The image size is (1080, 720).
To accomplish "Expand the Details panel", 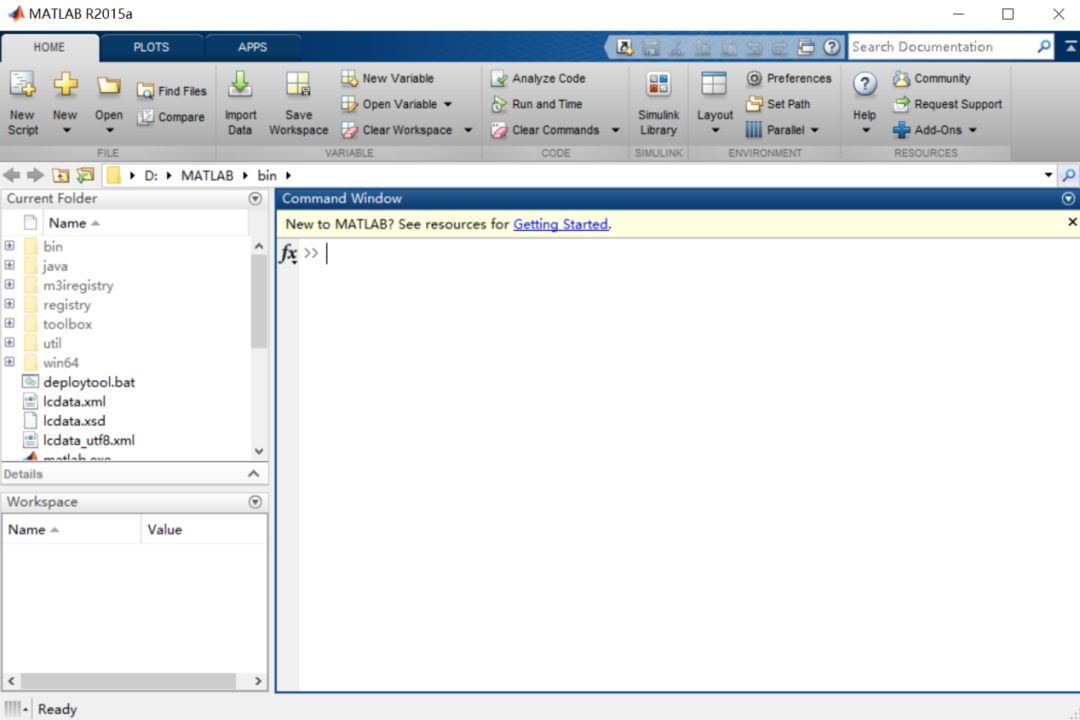I will coord(253,474).
